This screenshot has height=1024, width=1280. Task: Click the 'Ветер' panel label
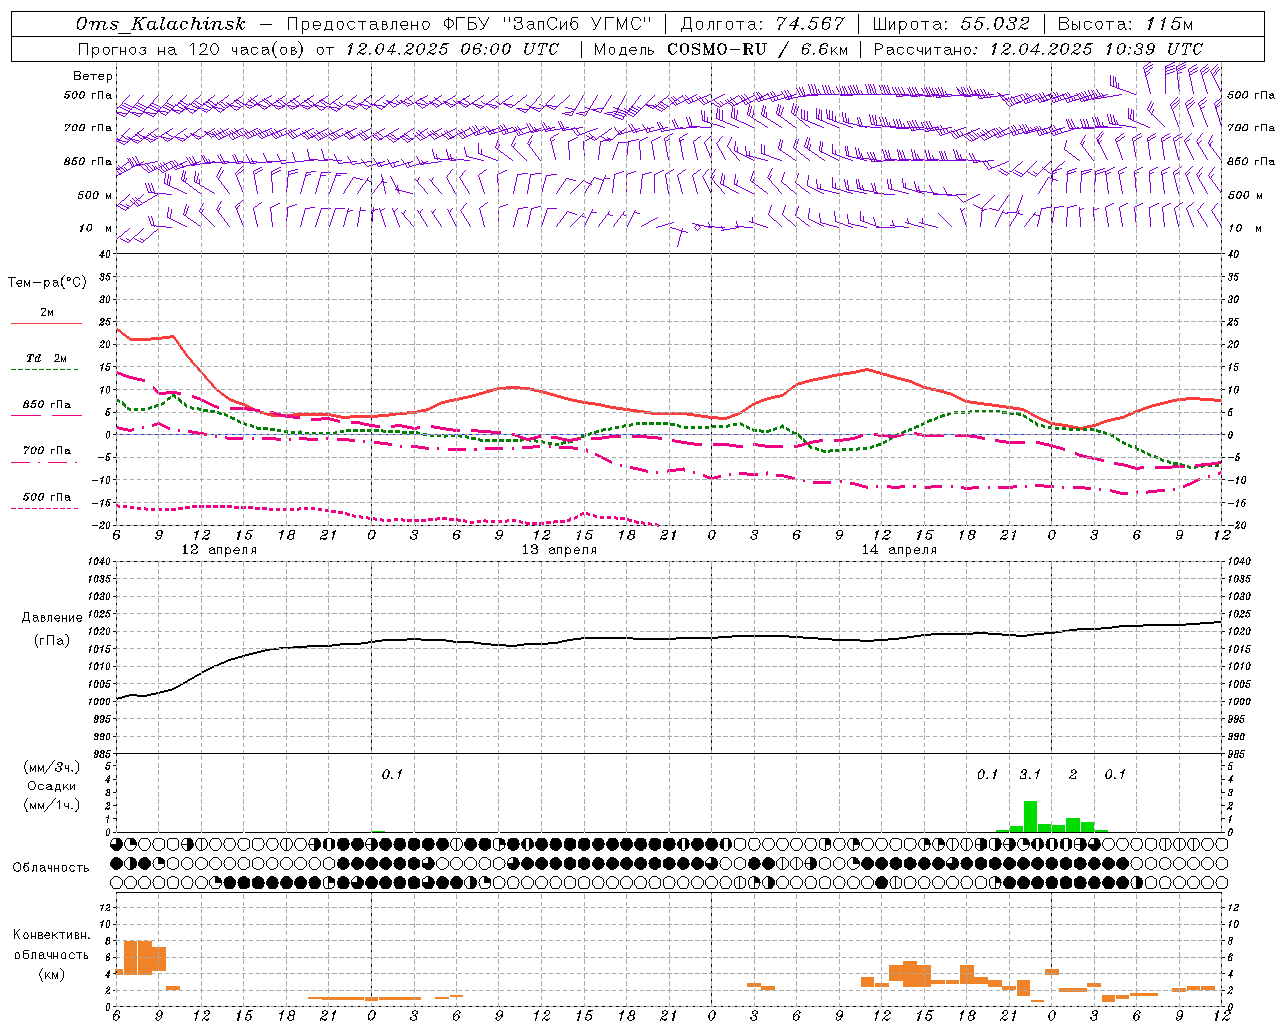coord(93,76)
